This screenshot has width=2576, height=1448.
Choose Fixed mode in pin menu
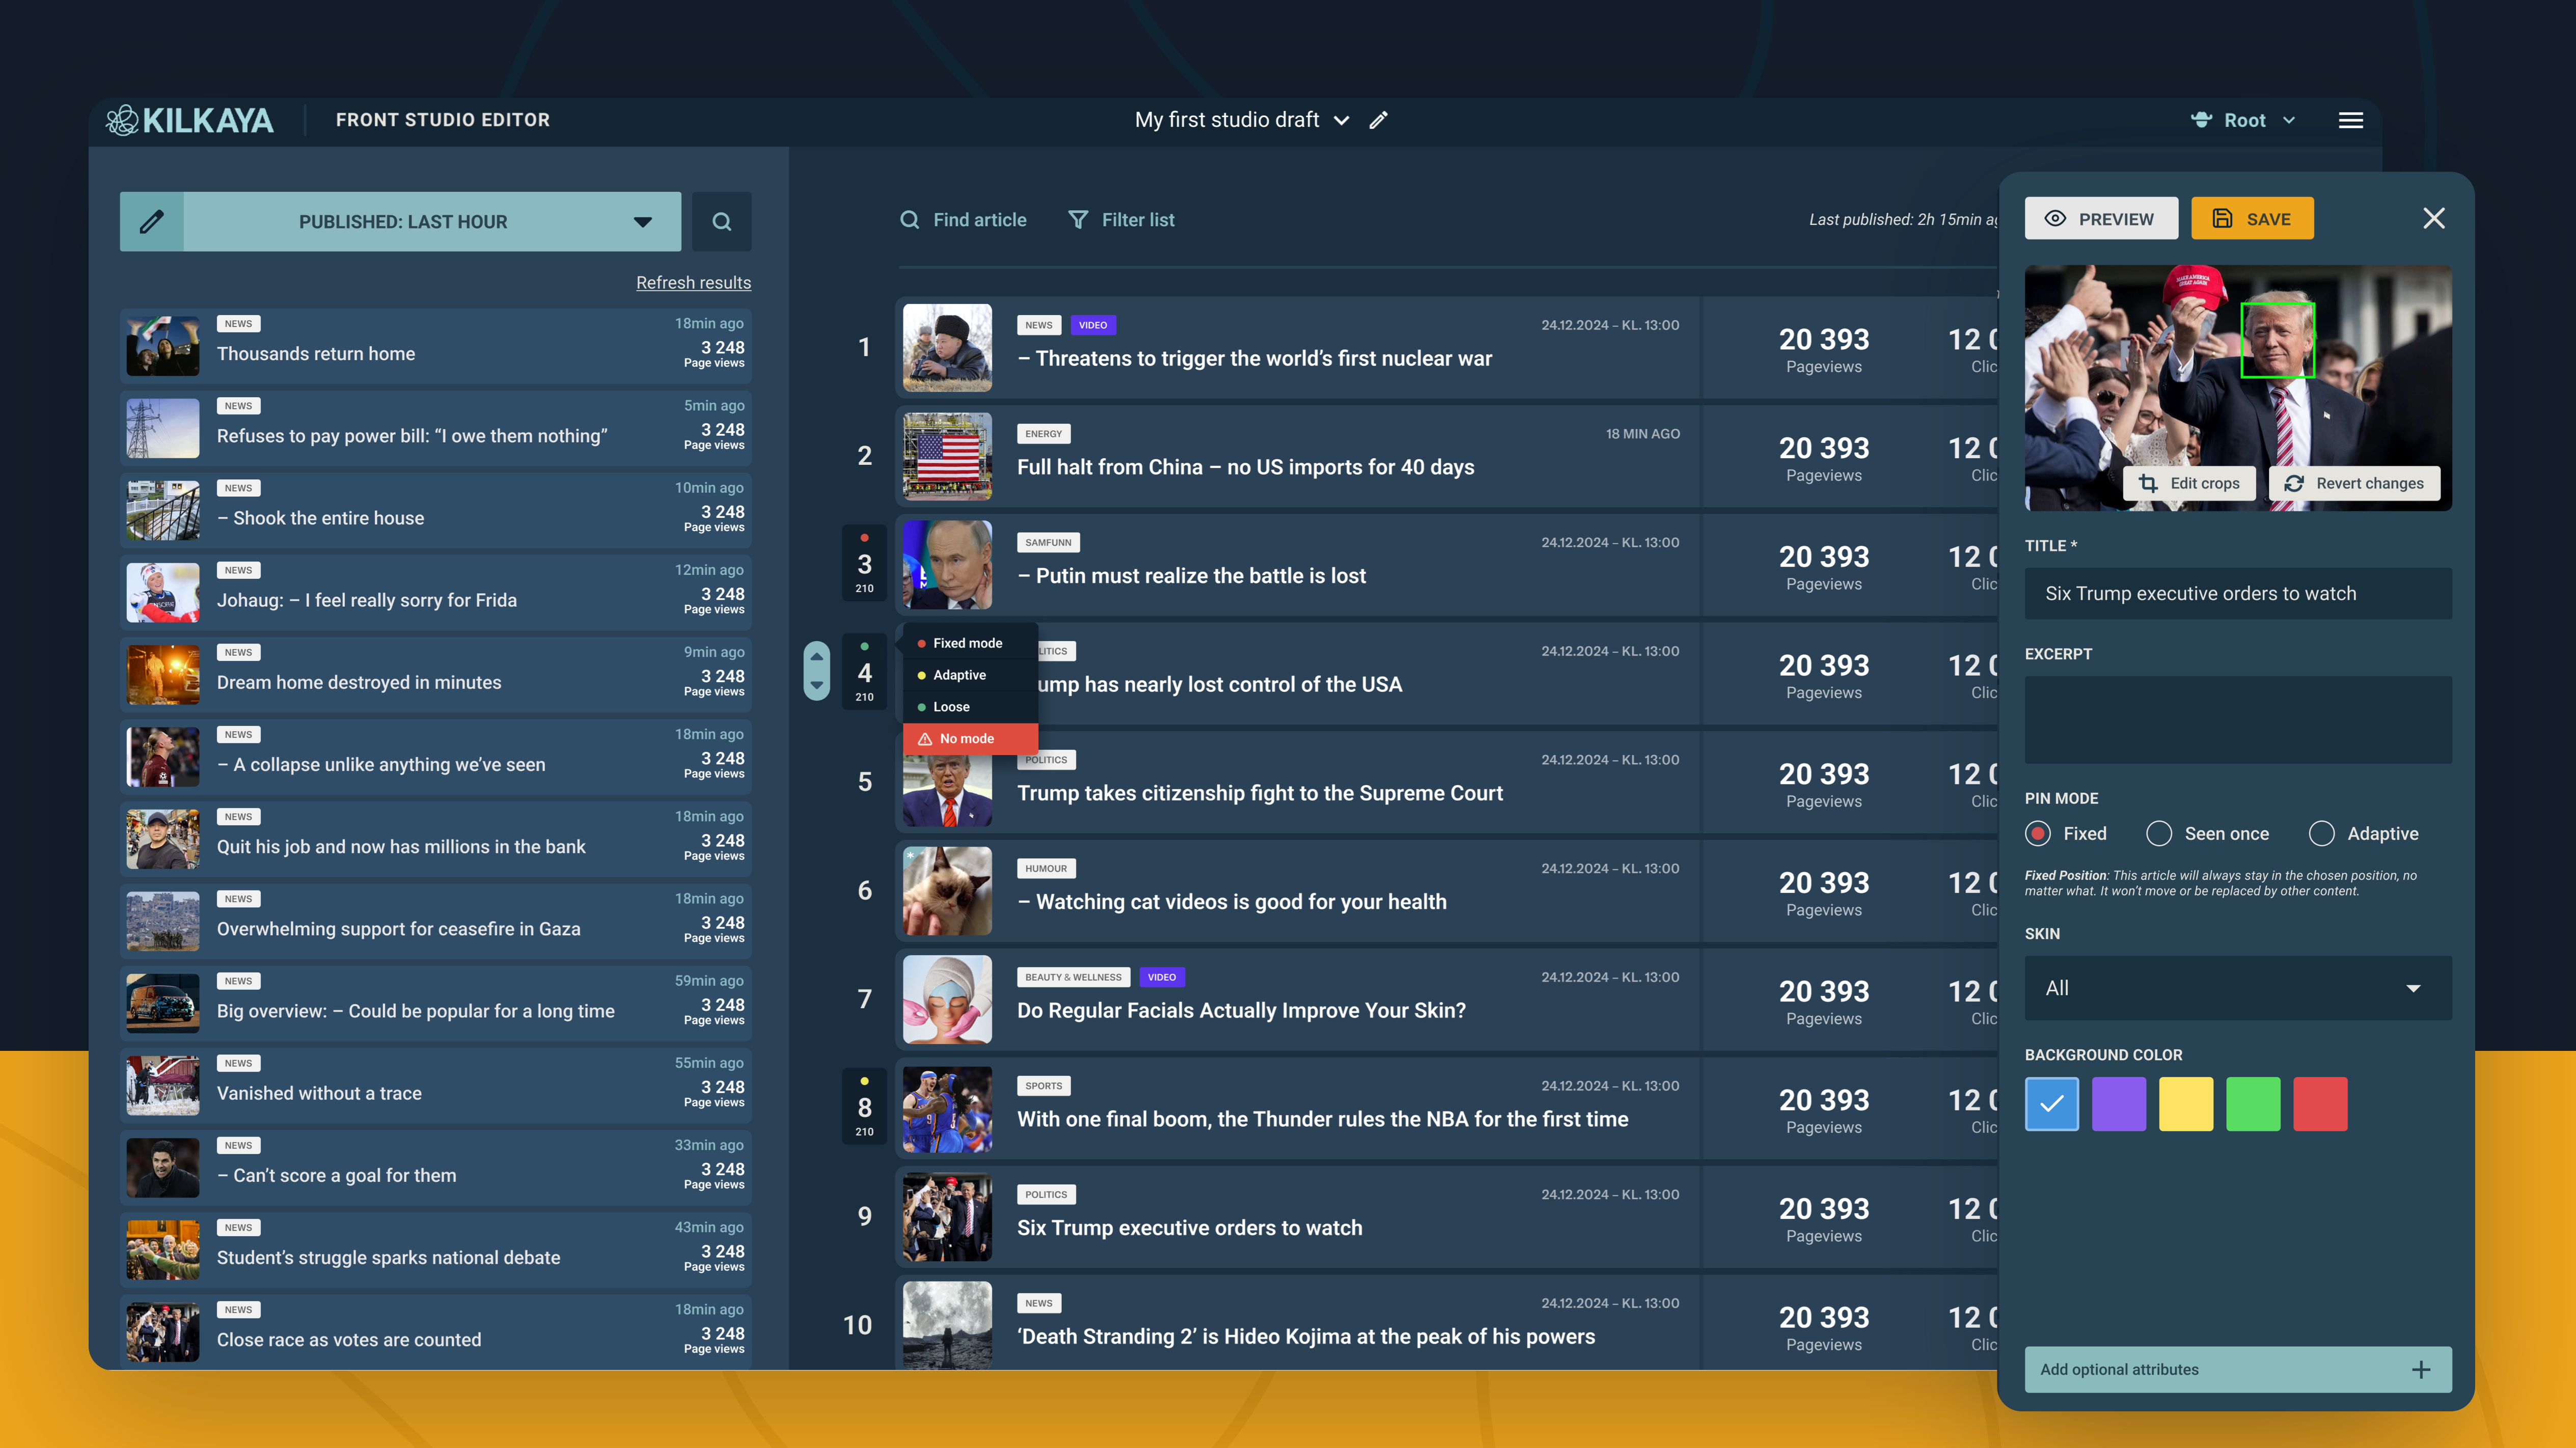click(970, 643)
